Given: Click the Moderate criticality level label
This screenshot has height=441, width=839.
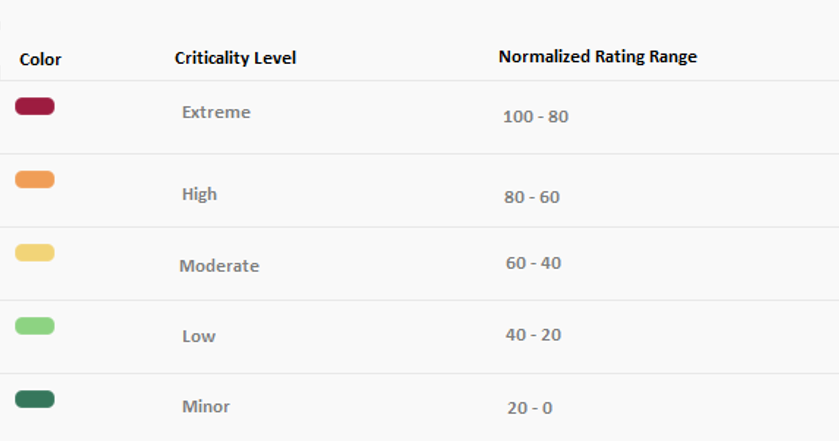Looking at the screenshot, I should pos(219,266).
